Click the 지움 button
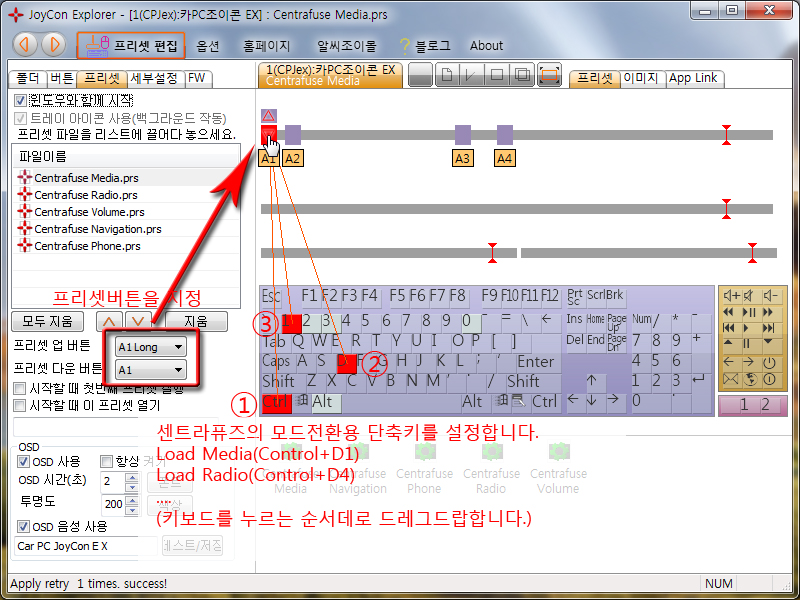The image size is (800, 600). (196, 321)
